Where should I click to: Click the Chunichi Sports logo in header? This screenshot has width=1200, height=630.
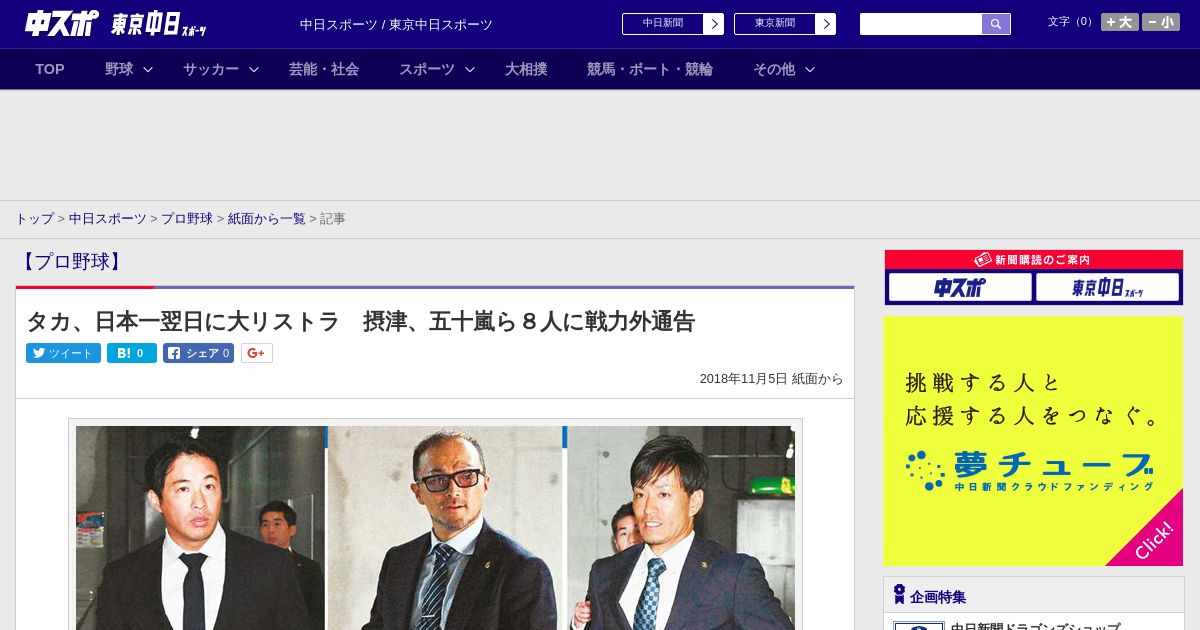click(61, 23)
